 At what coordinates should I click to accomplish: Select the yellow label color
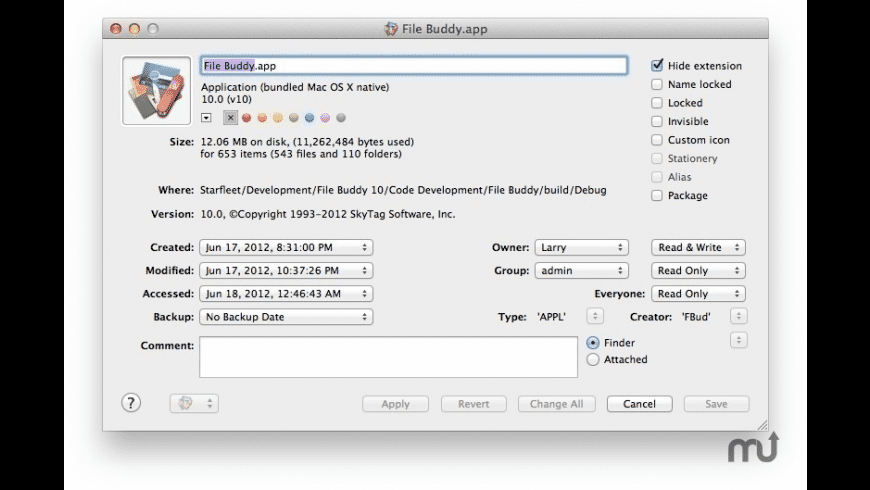tap(277, 118)
